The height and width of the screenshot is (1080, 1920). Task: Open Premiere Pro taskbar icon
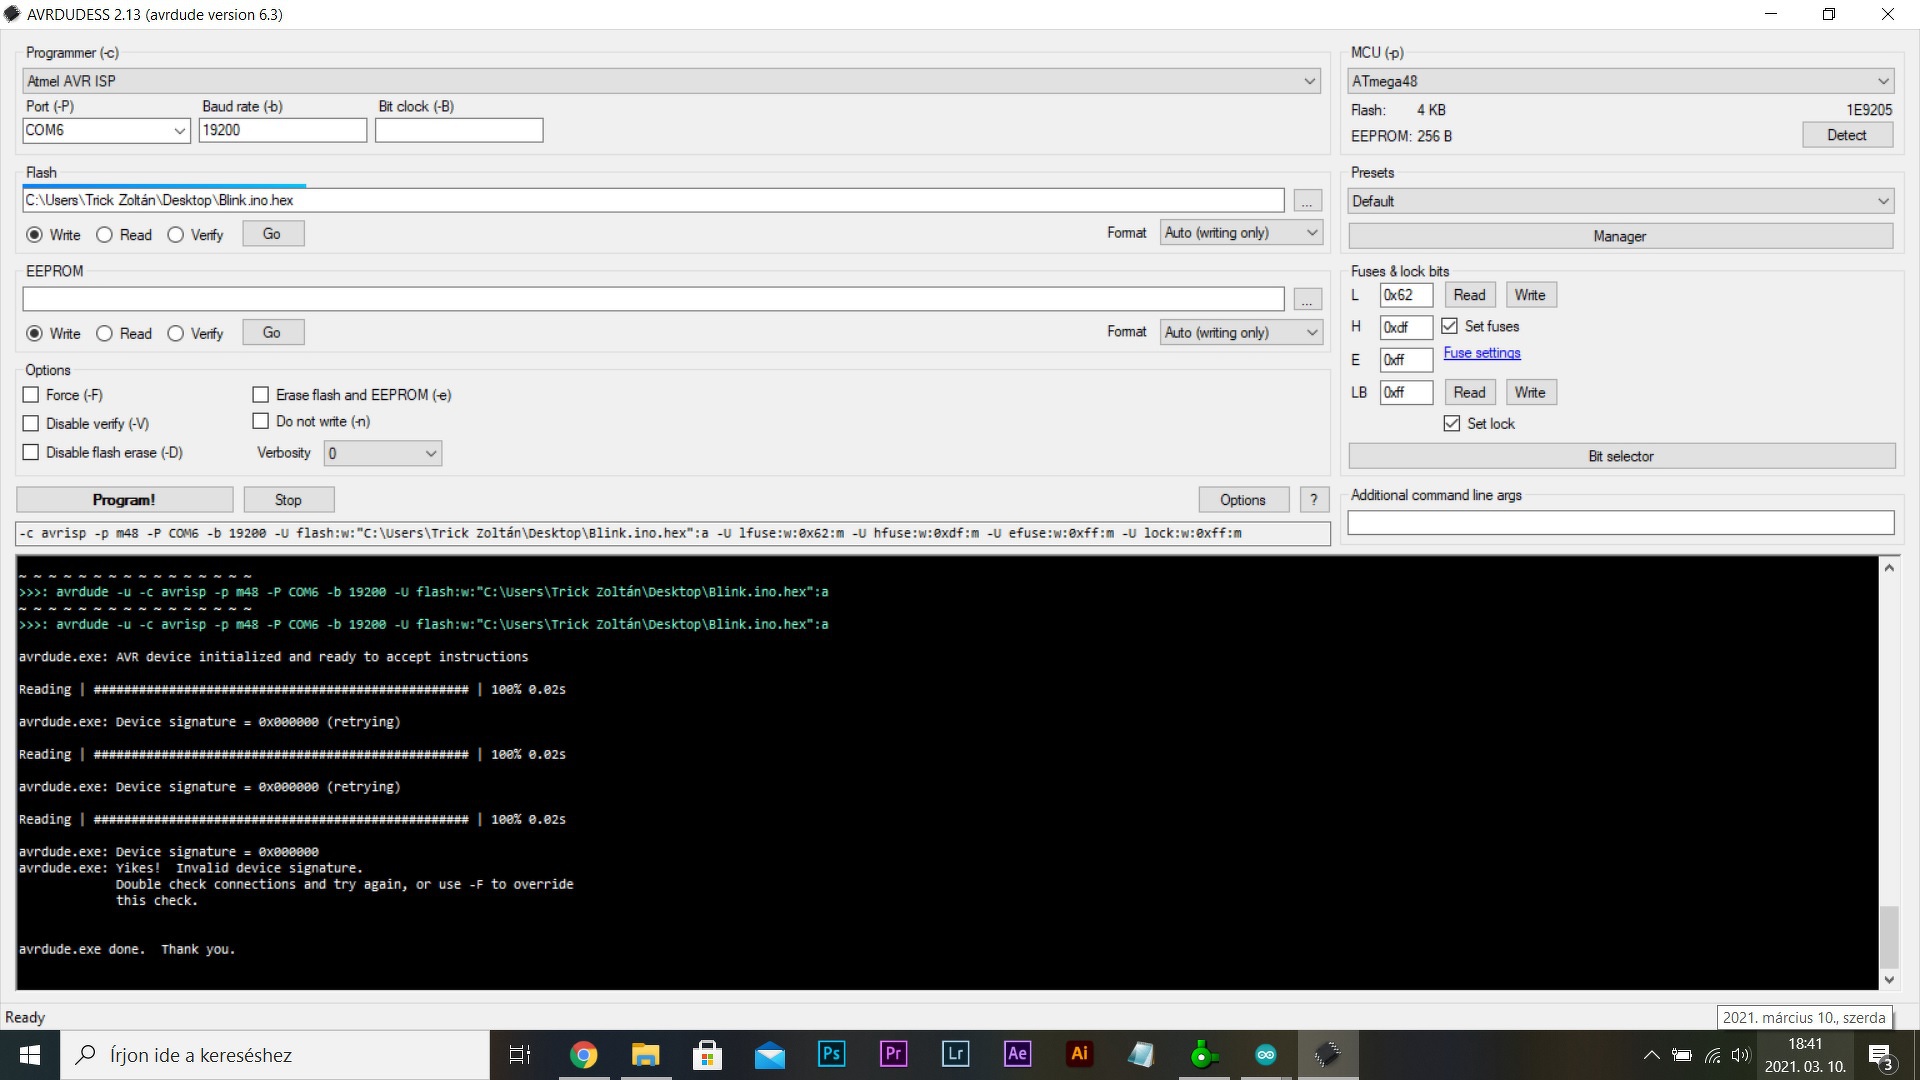coord(893,1054)
